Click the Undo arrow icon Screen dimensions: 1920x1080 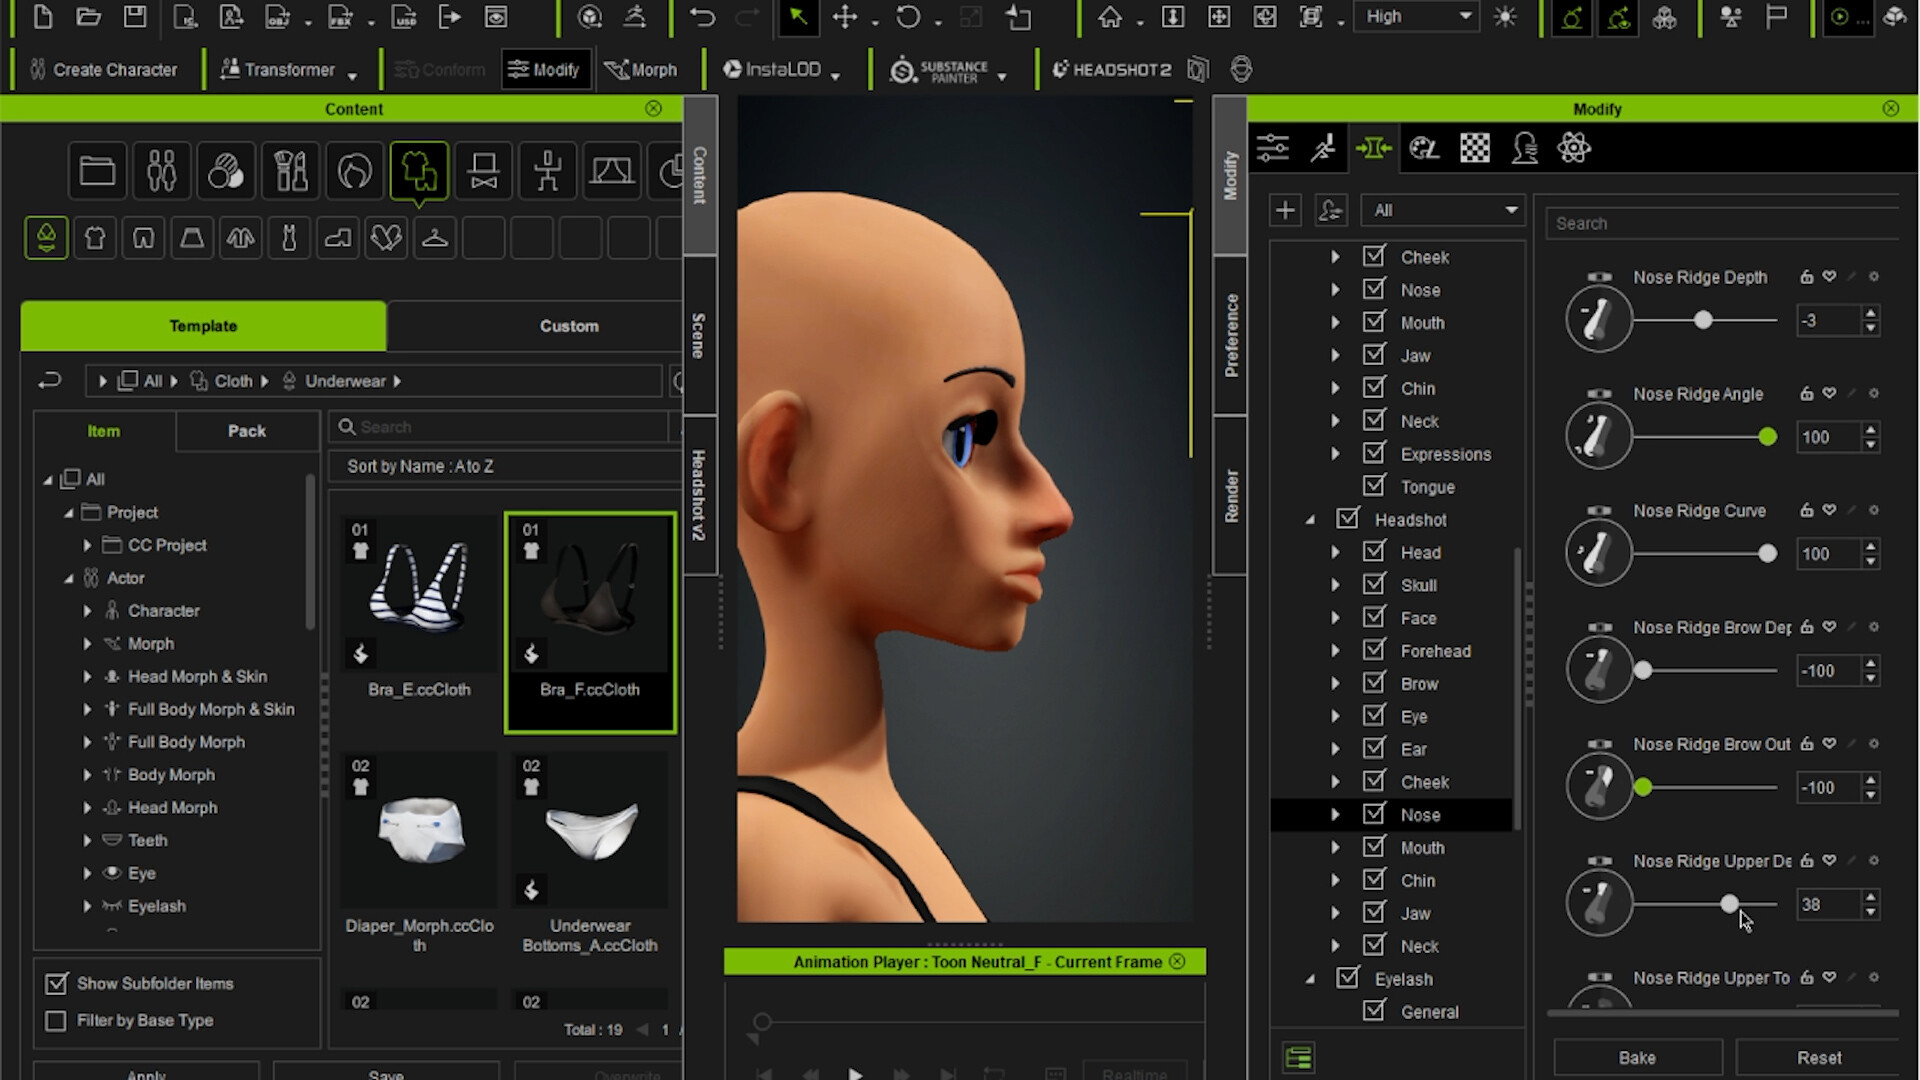702,17
